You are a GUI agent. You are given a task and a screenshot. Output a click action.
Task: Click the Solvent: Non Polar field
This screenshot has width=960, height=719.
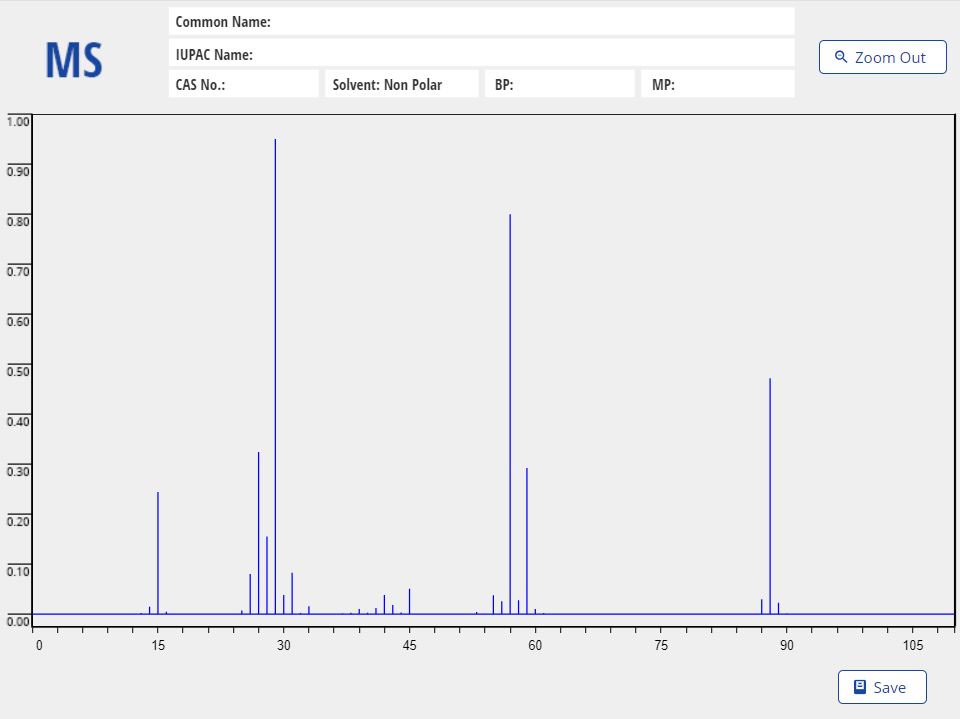click(x=401, y=84)
